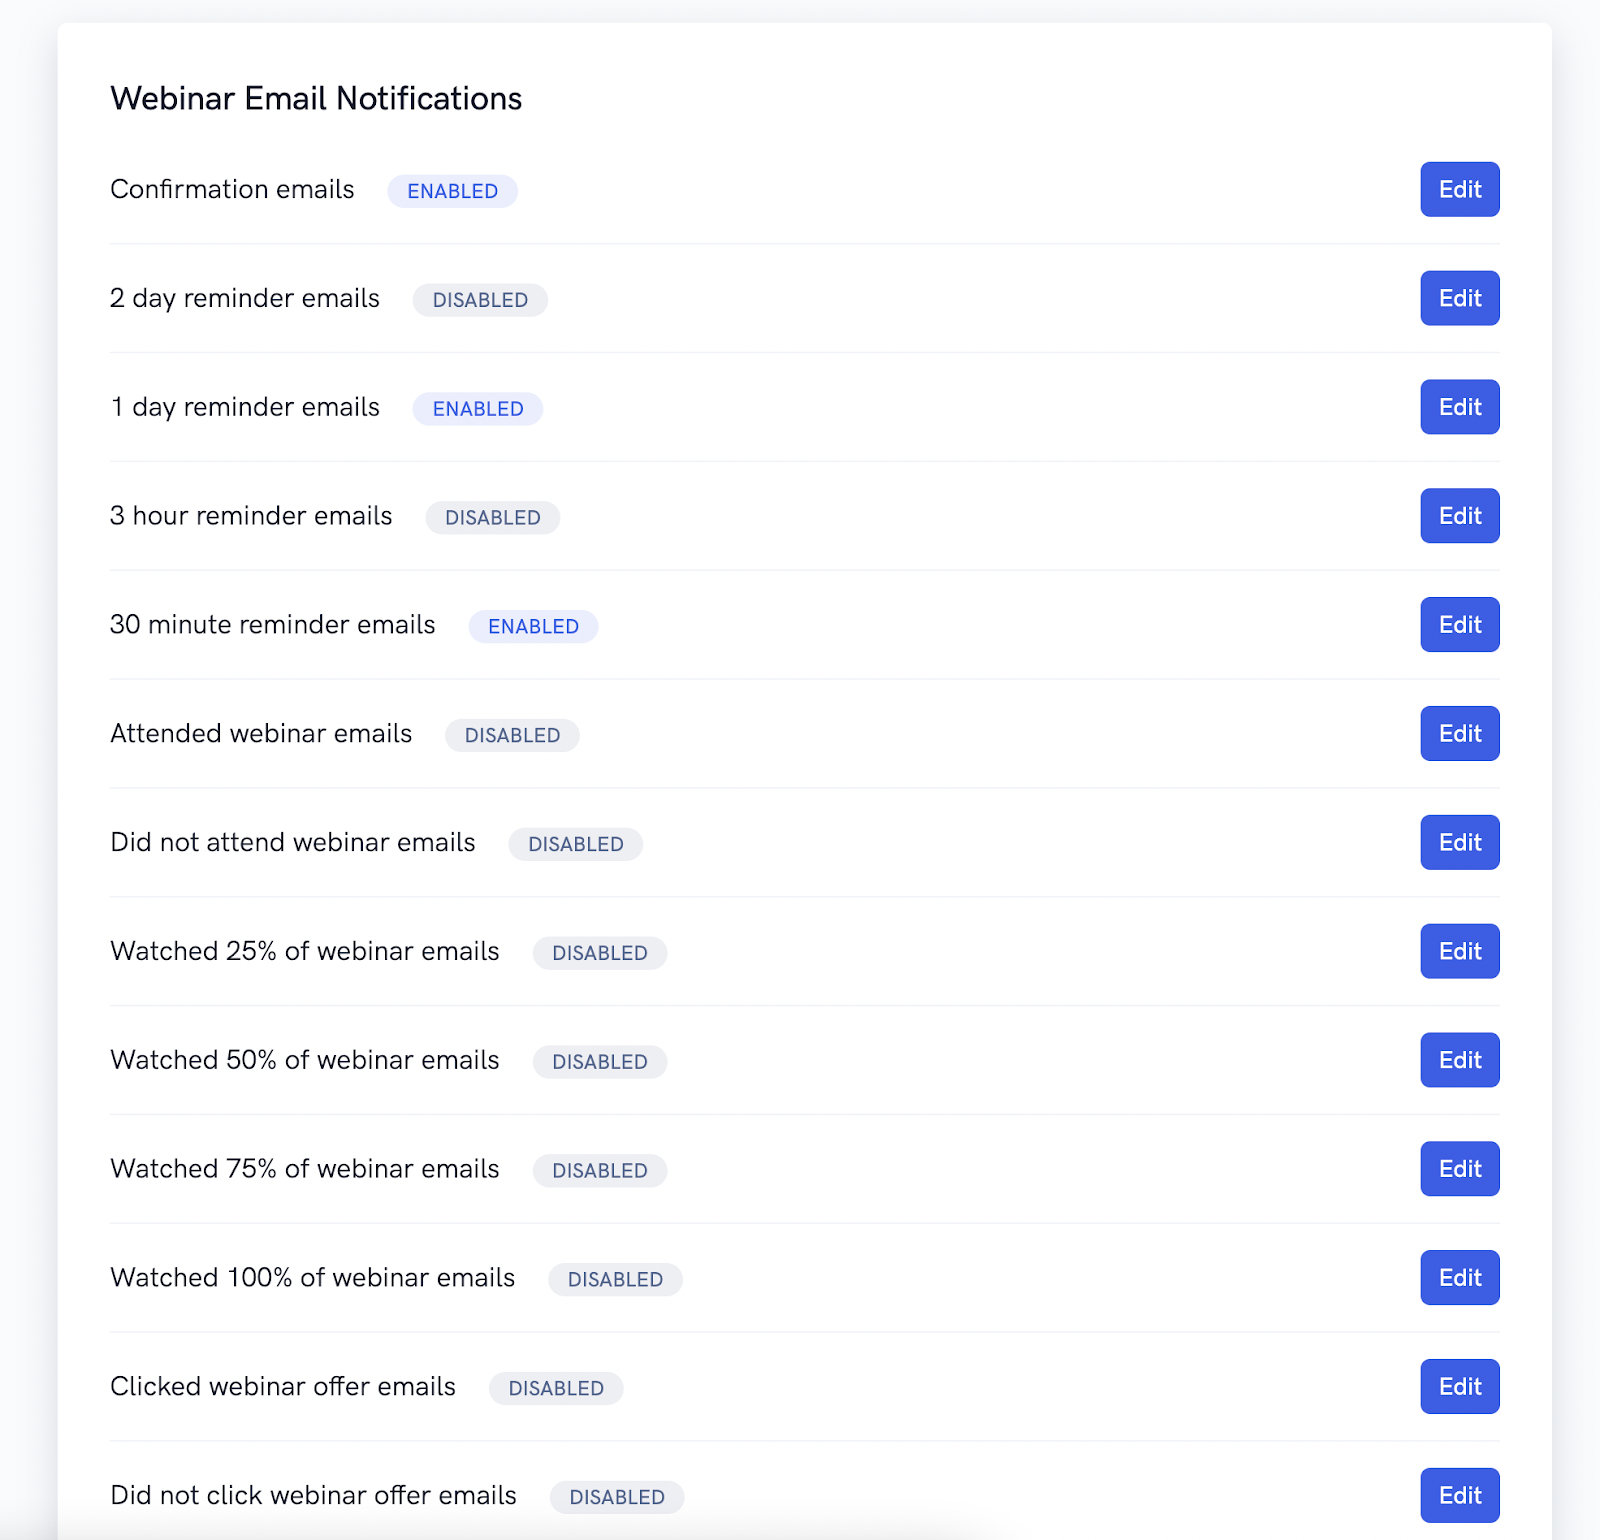Select Watched 75% of webinar emails label
Viewport: 1600px width, 1540px height.
pos(305,1170)
